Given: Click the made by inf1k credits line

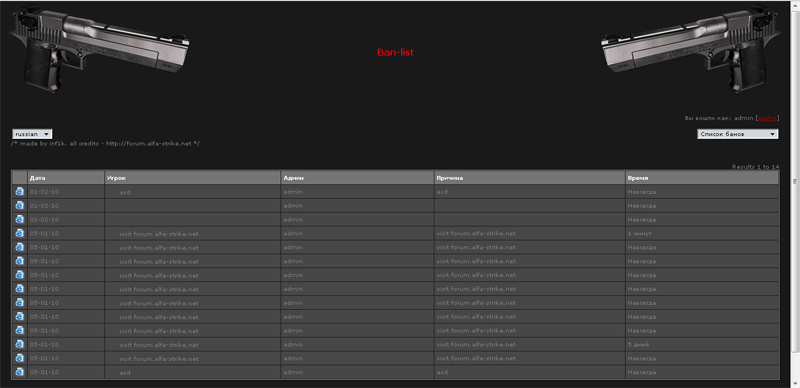Looking at the screenshot, I should point(106,143).
